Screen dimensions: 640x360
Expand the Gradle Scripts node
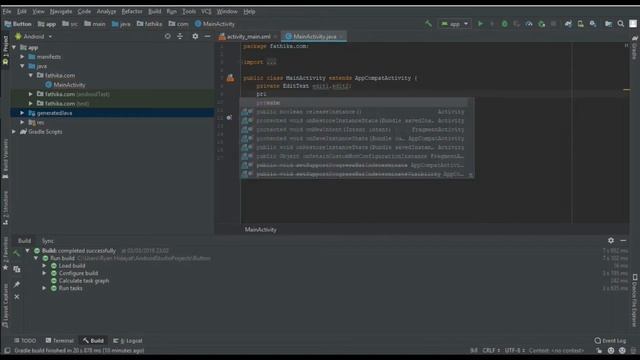pyautogui.click(x=14, y=132)
